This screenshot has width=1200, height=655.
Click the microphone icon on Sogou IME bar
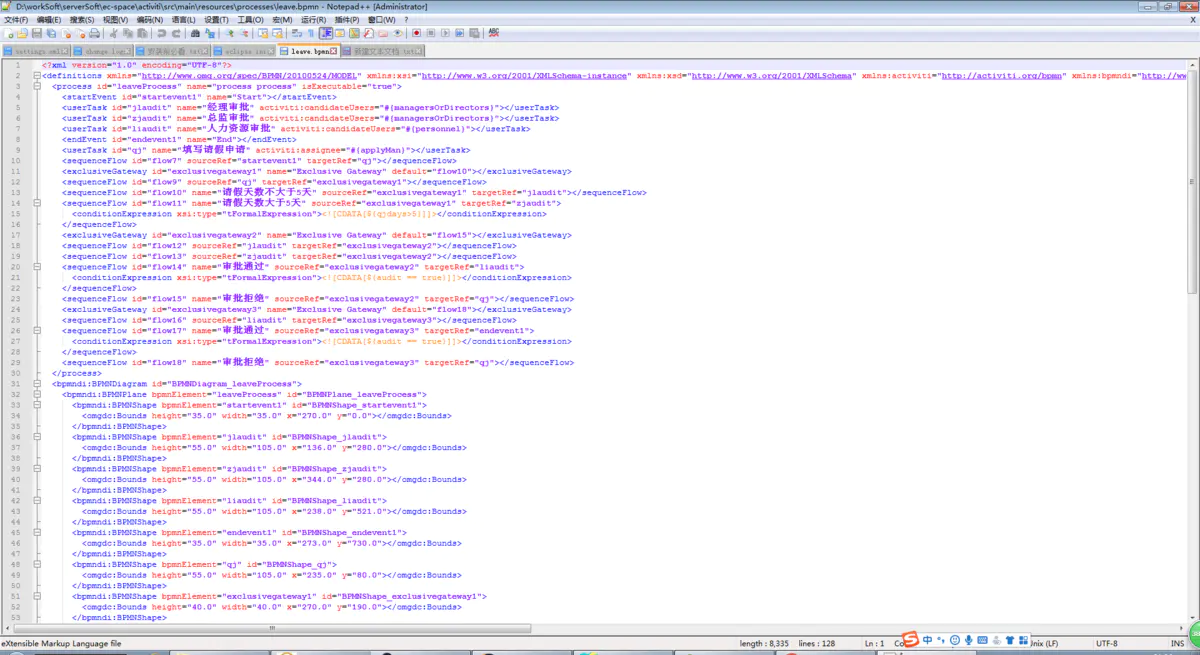click(968, 640)
